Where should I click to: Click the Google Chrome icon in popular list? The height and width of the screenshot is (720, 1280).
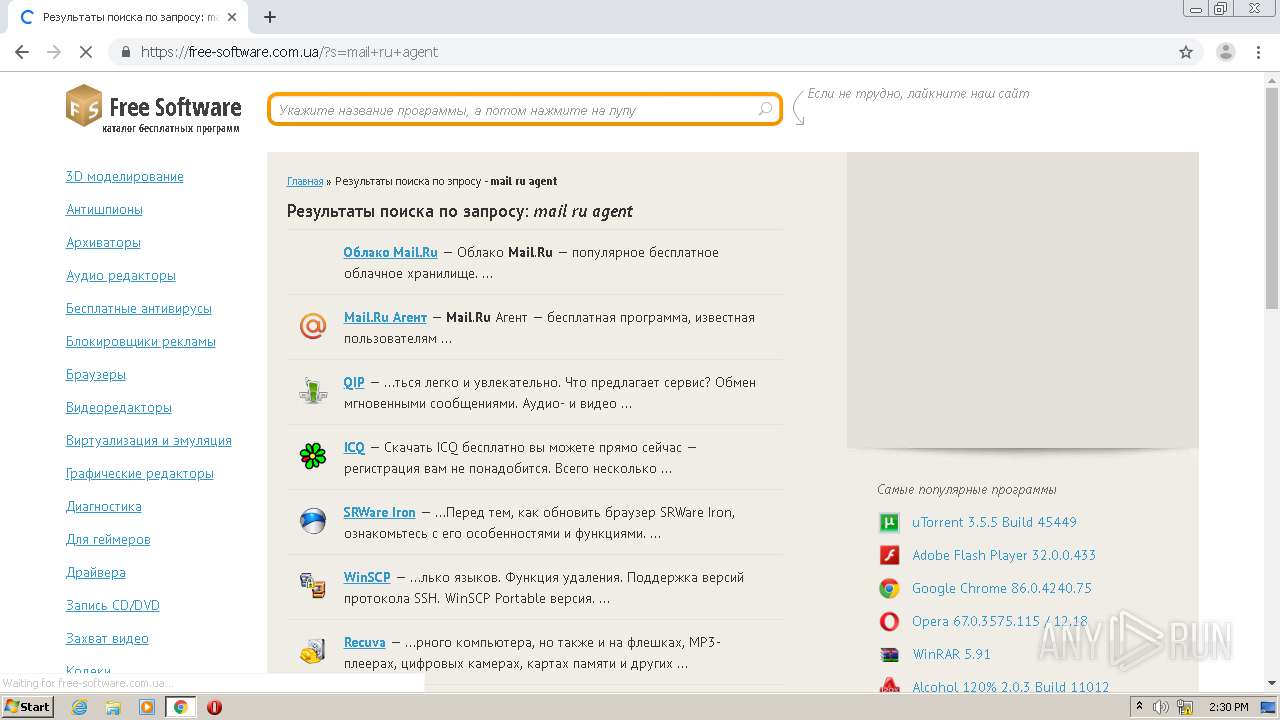point(889,588)
